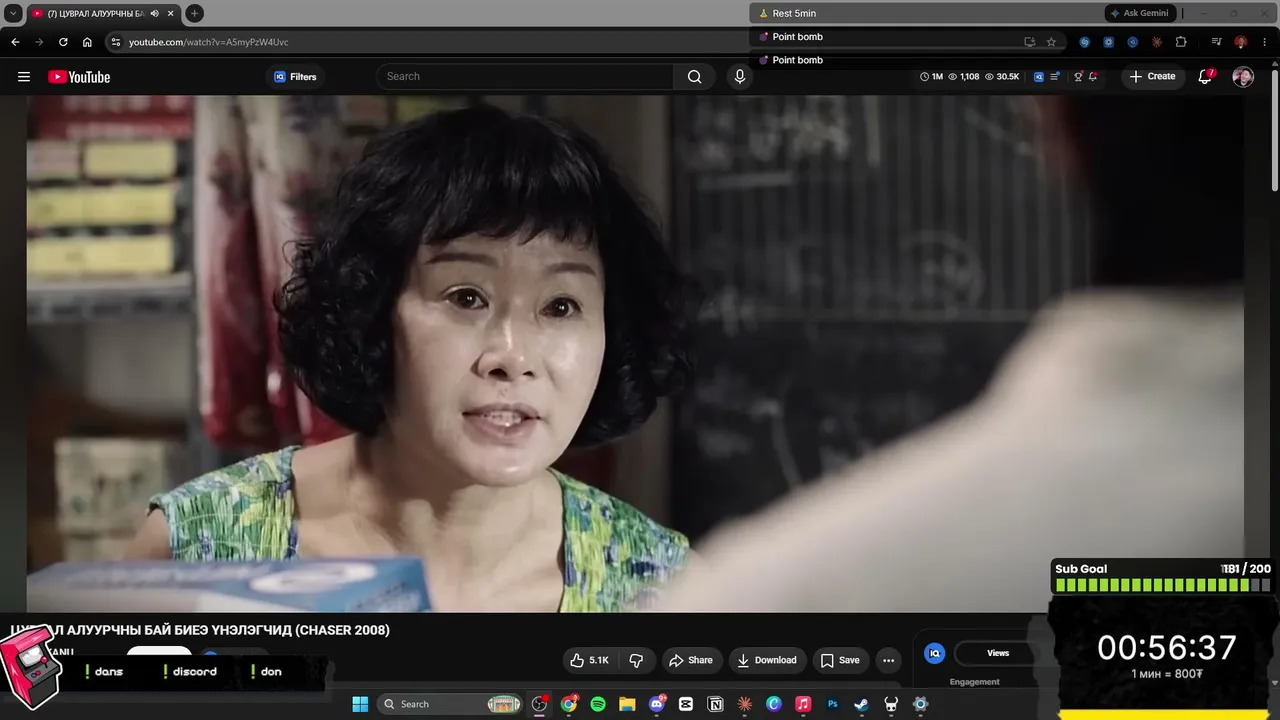
Task: Like the video with 5.1K likes
Action: (589, 660)
